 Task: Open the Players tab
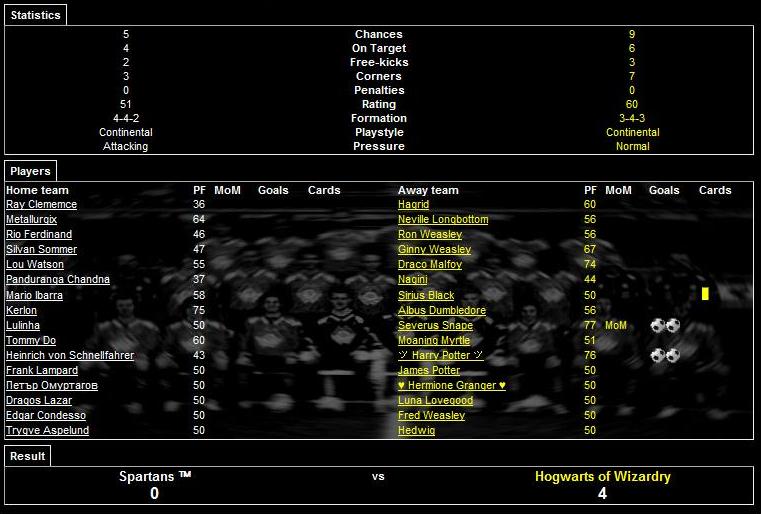[x=30, y=171]
